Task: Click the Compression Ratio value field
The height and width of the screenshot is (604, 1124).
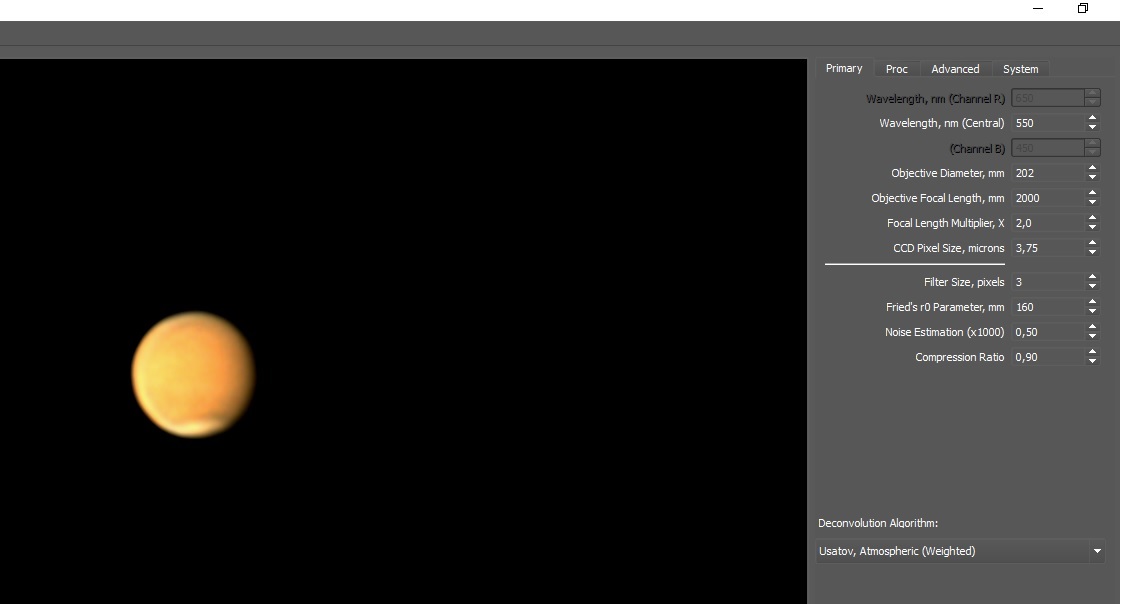Action: 1047,358
